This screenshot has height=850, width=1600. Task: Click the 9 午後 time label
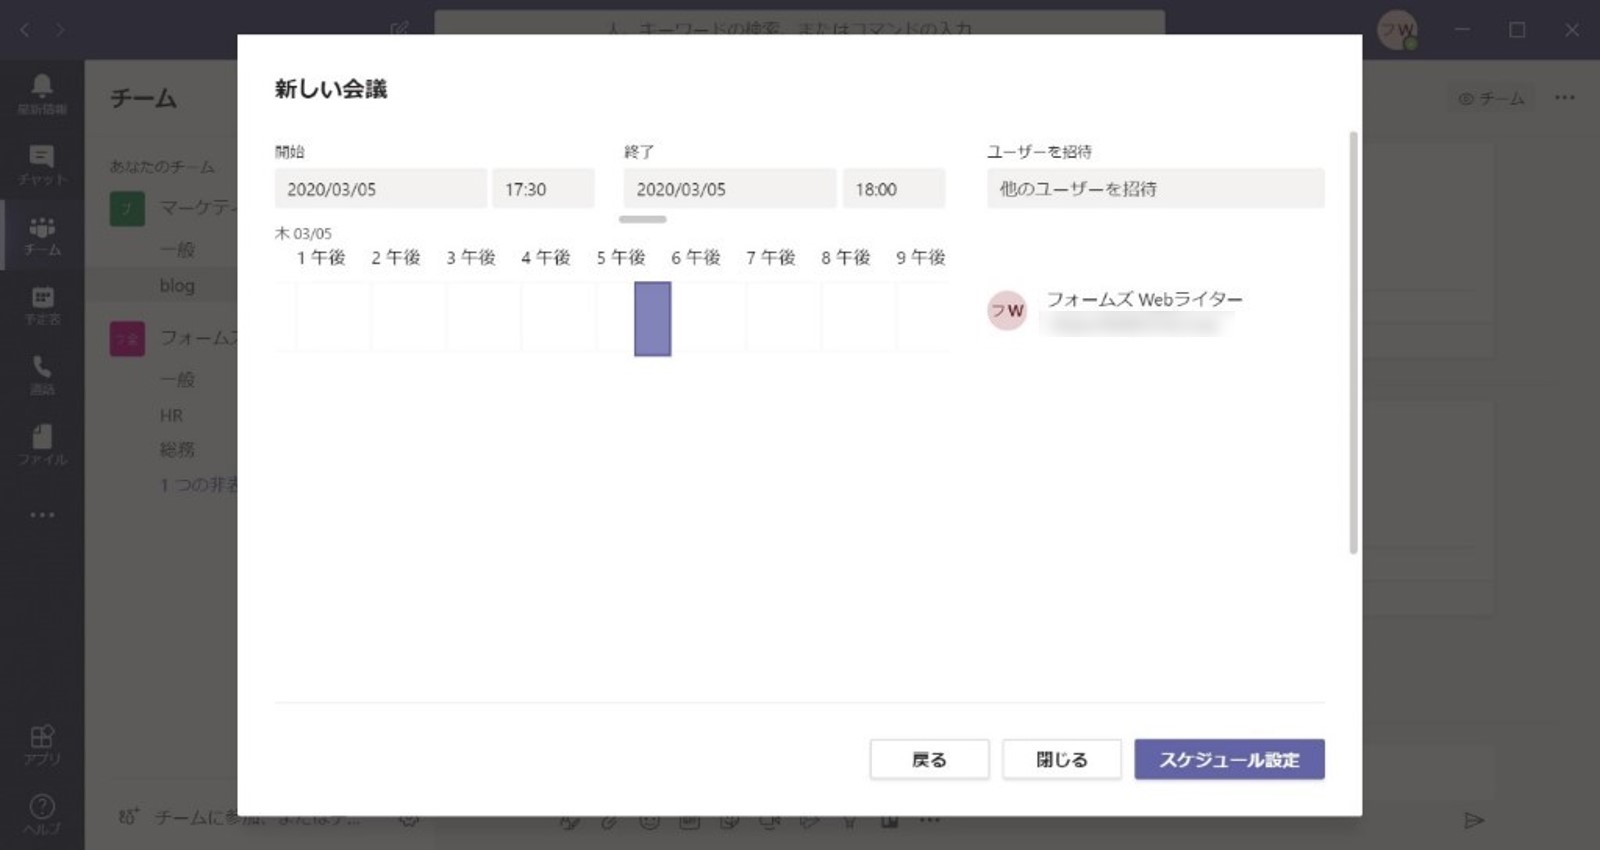[x=920, y=257]
